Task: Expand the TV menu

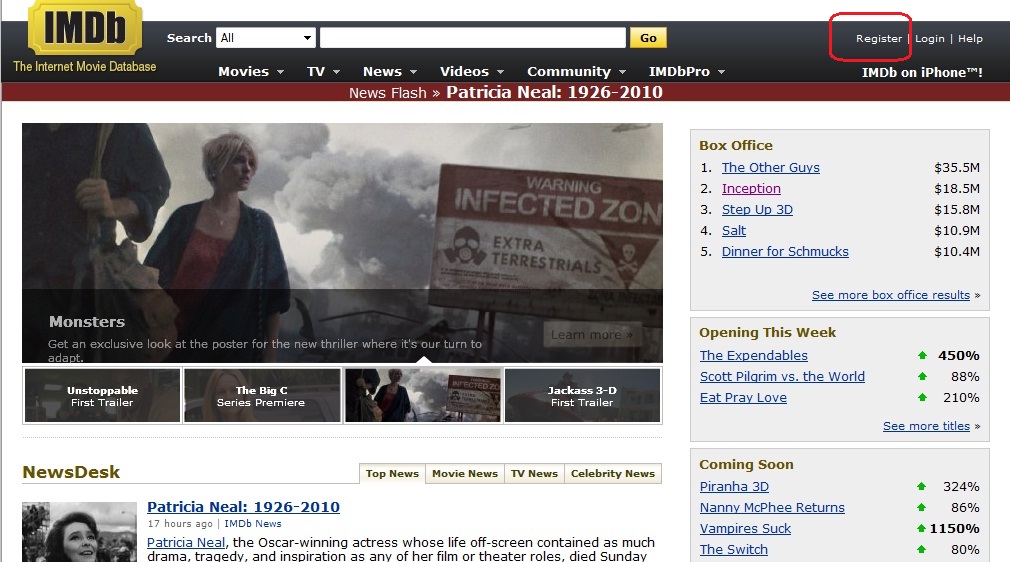Action: pos(323,72)
